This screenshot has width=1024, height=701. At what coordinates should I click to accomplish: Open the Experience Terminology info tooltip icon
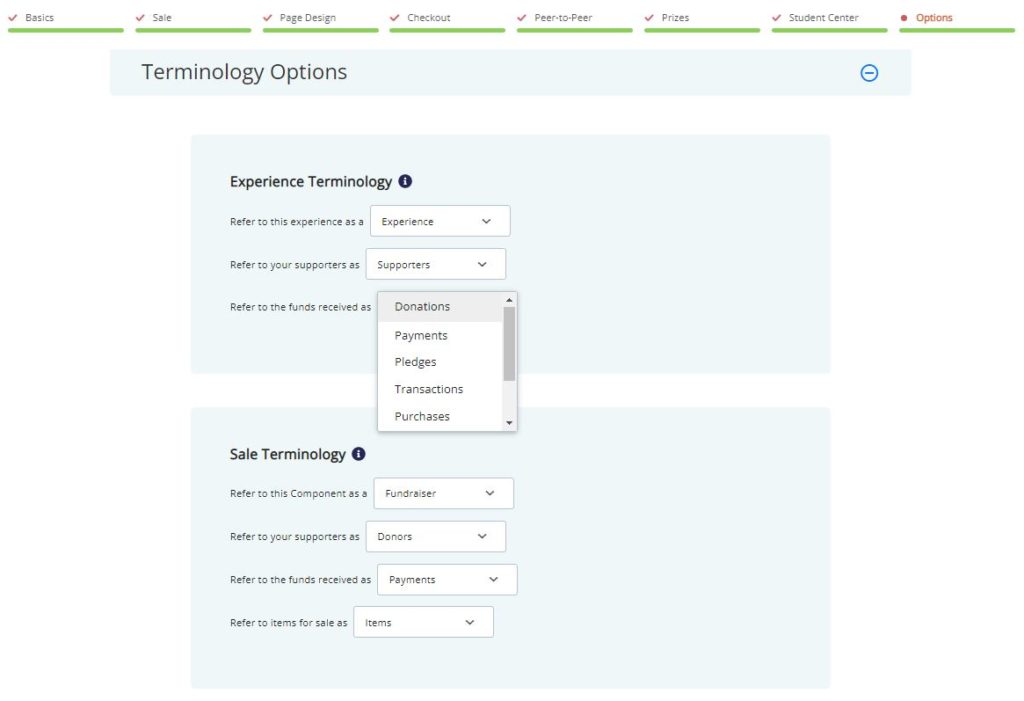pos(404,181)
